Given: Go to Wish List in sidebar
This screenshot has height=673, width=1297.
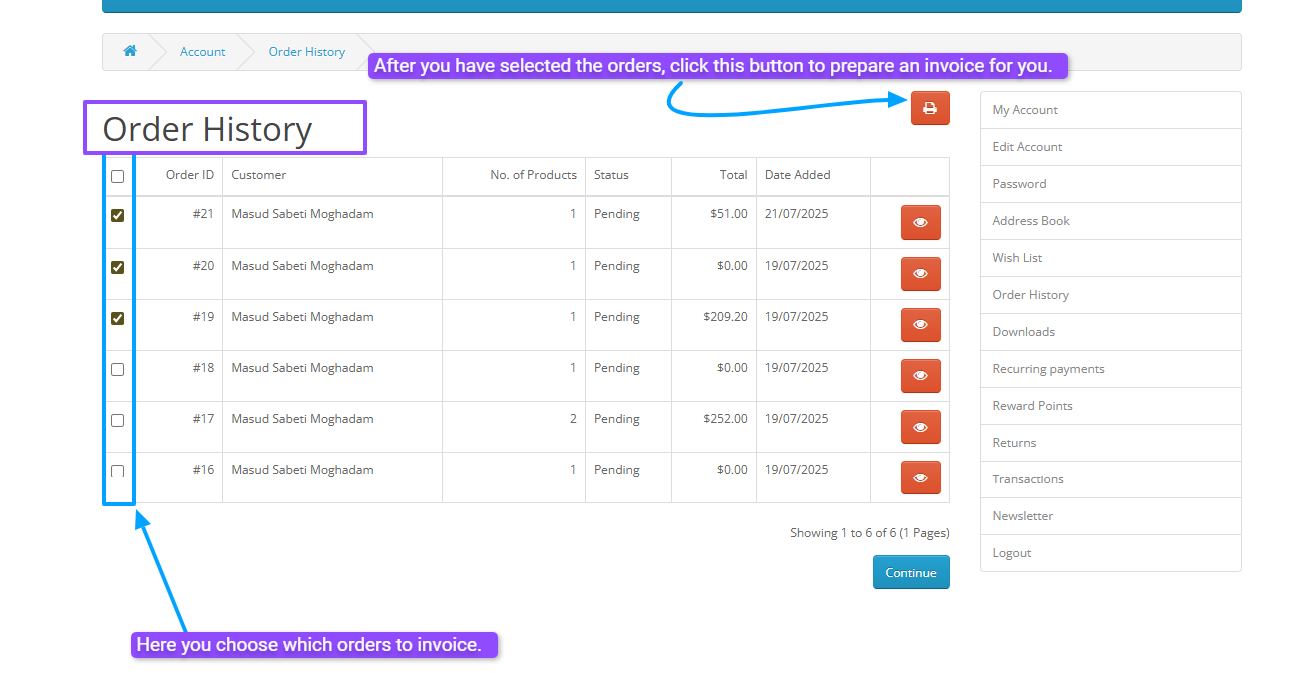Looking at the screenshot, I should (x=1017, y=258).
